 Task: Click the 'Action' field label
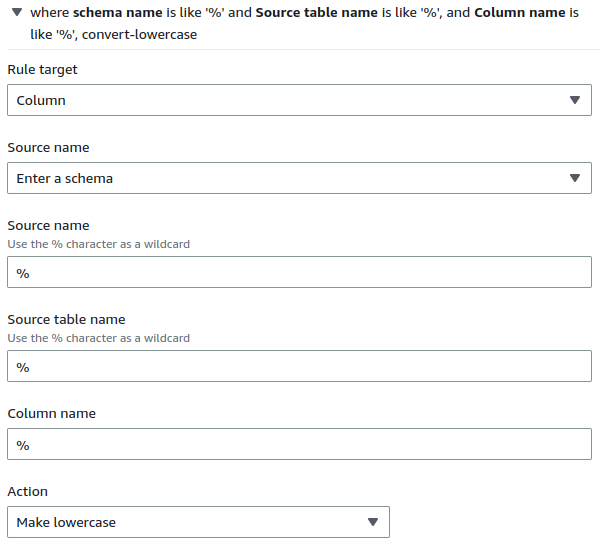(x=27, y=492)
